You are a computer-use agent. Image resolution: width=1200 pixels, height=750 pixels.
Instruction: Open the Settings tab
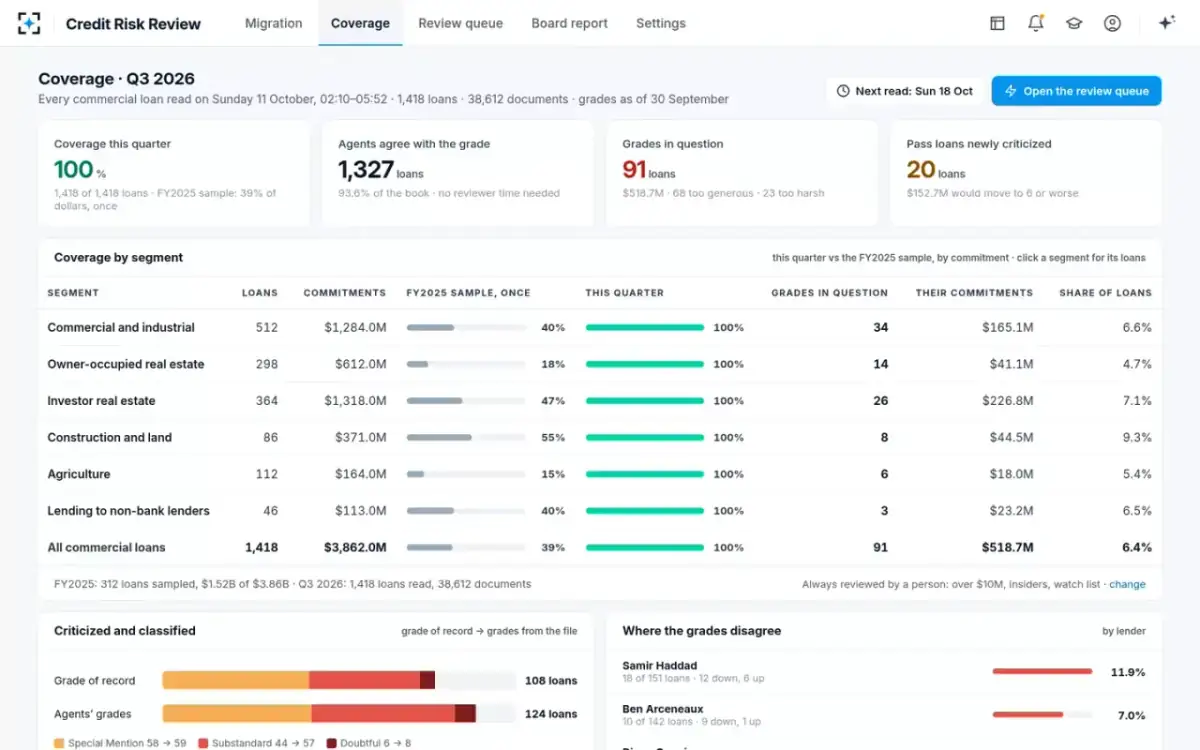click(x=661, y=23)
